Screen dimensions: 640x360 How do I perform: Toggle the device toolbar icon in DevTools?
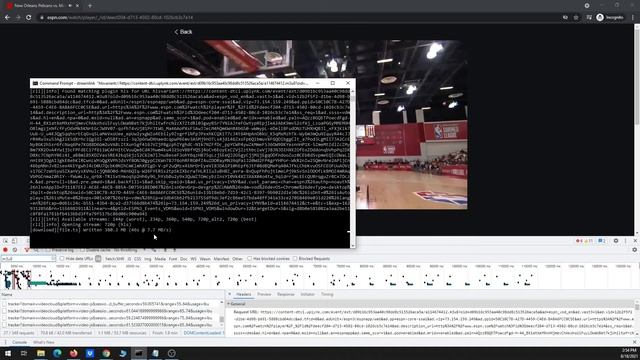tap(15, 241)
